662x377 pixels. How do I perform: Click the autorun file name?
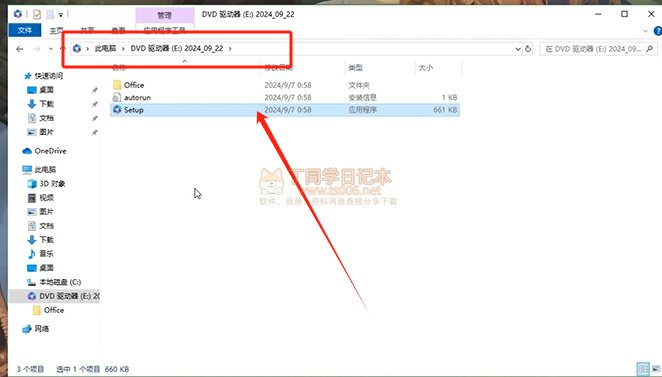coord(137,98)
